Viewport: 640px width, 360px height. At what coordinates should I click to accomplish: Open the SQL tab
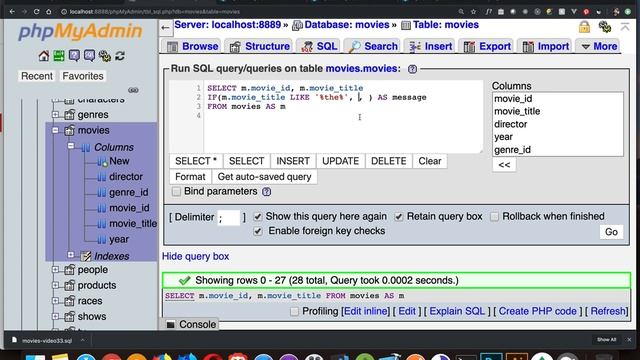click(x=318, y=47)
